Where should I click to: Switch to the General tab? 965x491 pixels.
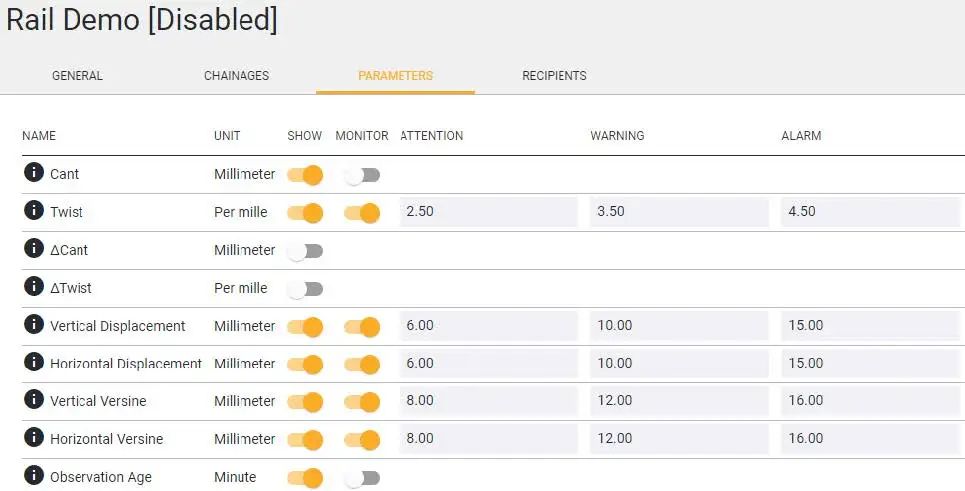pos(78,76)
